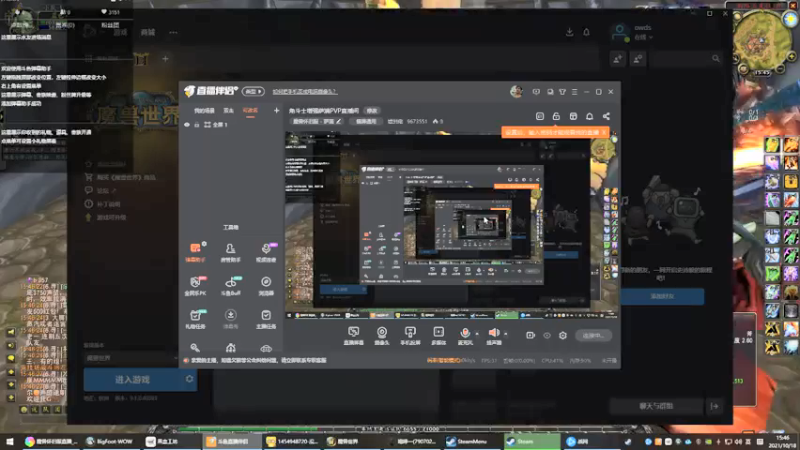Image resolution: width=800 pixels, height=450 pixels.
Task: Open speaker dropdown arrow
Action: [506, 334]
